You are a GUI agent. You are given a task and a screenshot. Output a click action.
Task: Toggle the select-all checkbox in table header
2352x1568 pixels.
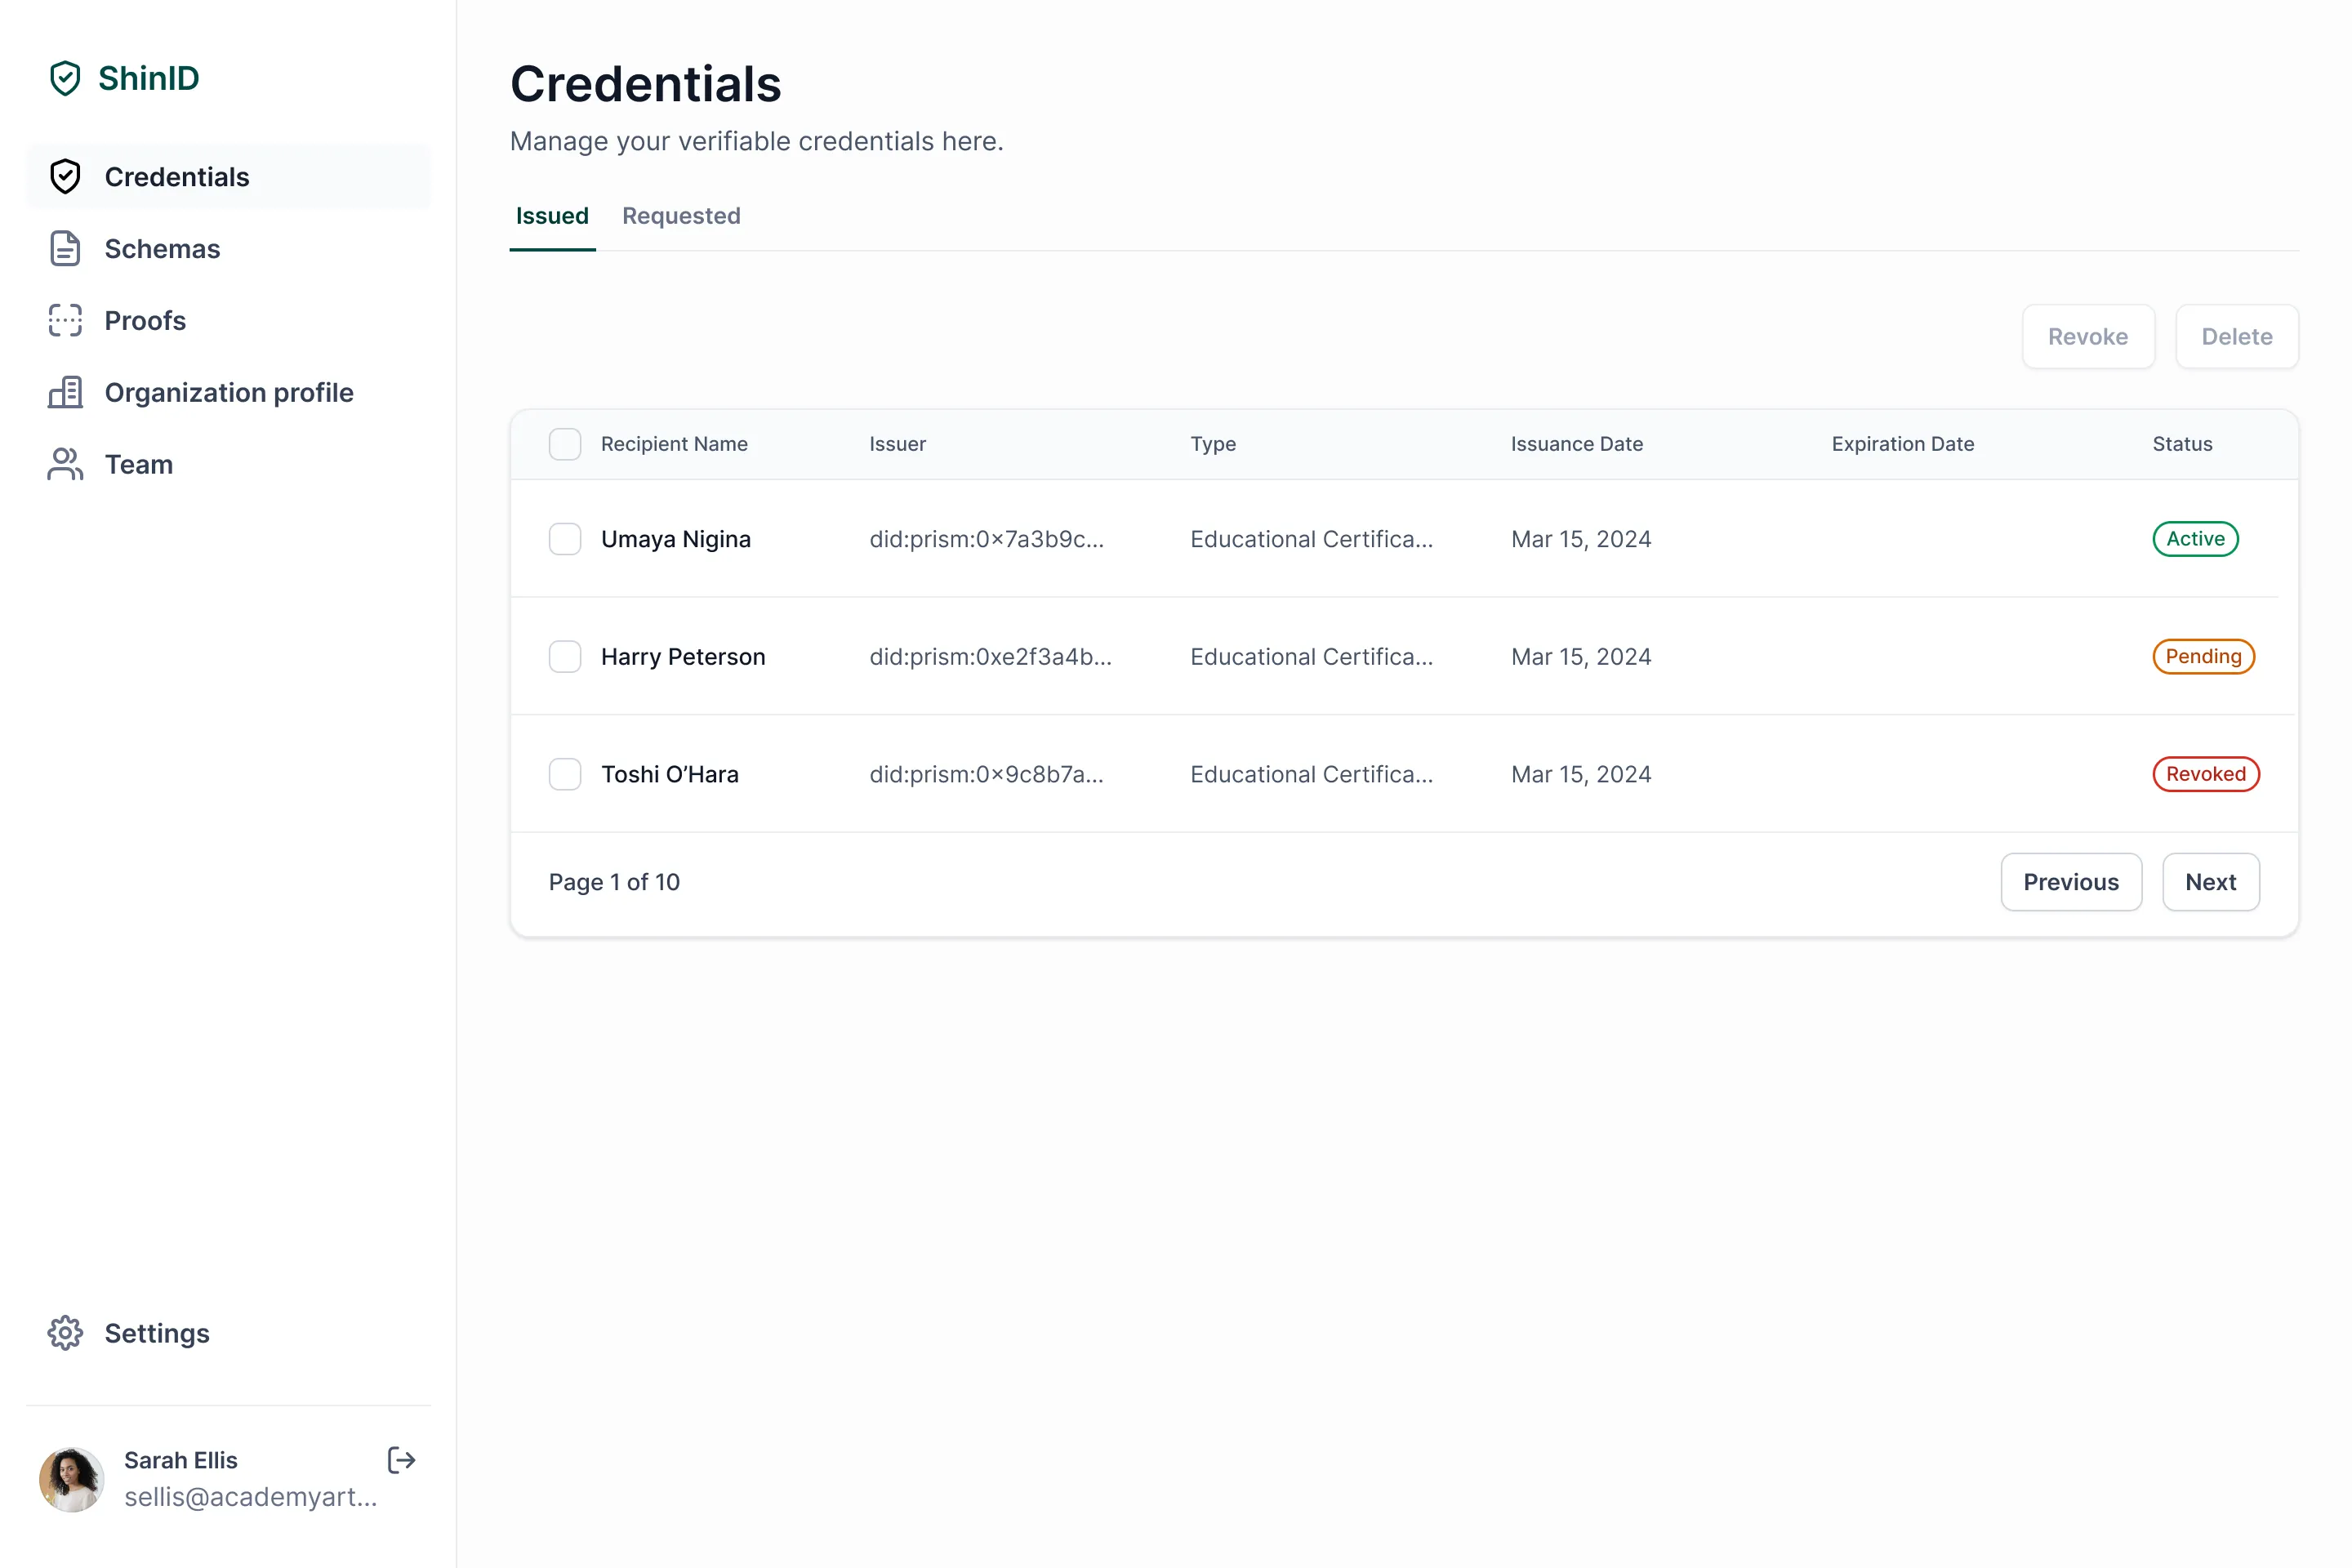click(565, 443)
